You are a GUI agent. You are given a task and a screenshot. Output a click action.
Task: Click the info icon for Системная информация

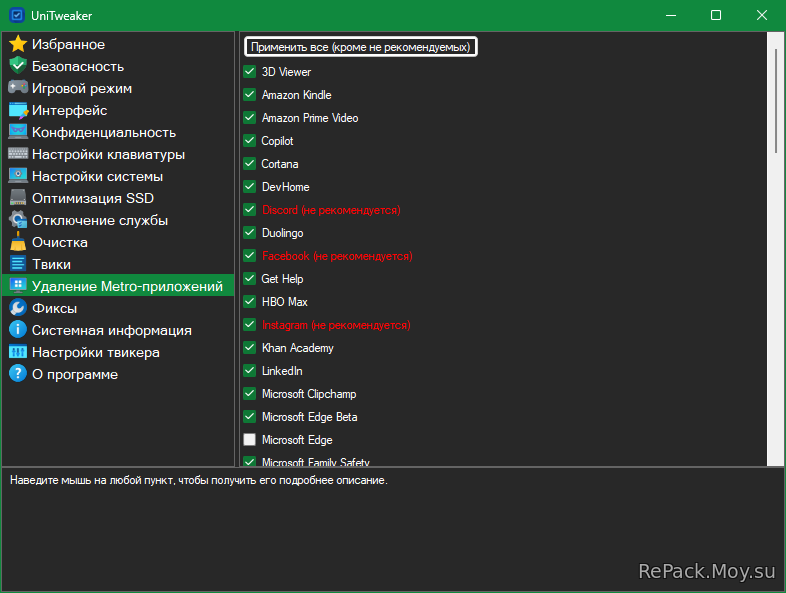pos(18,330)
